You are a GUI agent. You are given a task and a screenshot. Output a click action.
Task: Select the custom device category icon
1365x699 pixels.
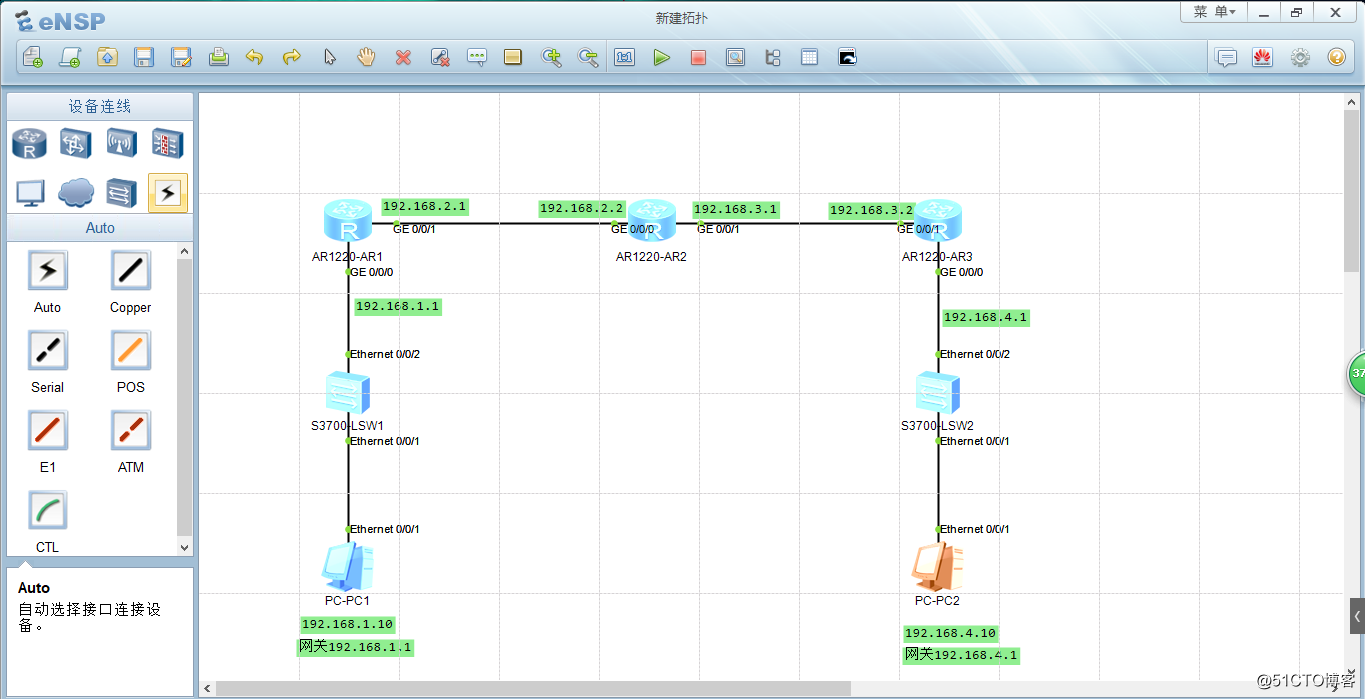121,192
